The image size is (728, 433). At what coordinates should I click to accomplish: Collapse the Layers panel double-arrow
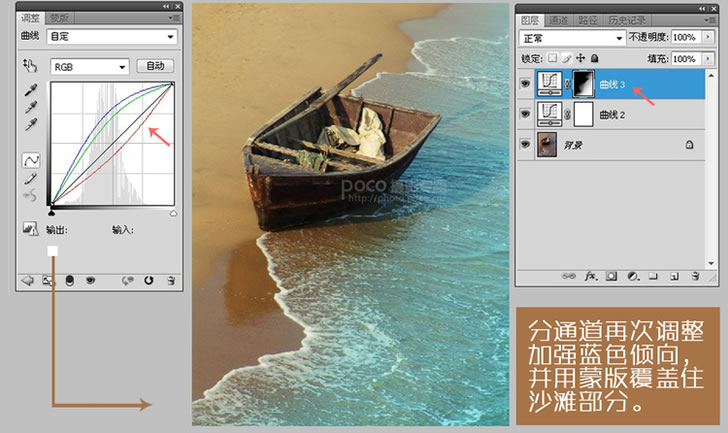[x=704, y=9]
